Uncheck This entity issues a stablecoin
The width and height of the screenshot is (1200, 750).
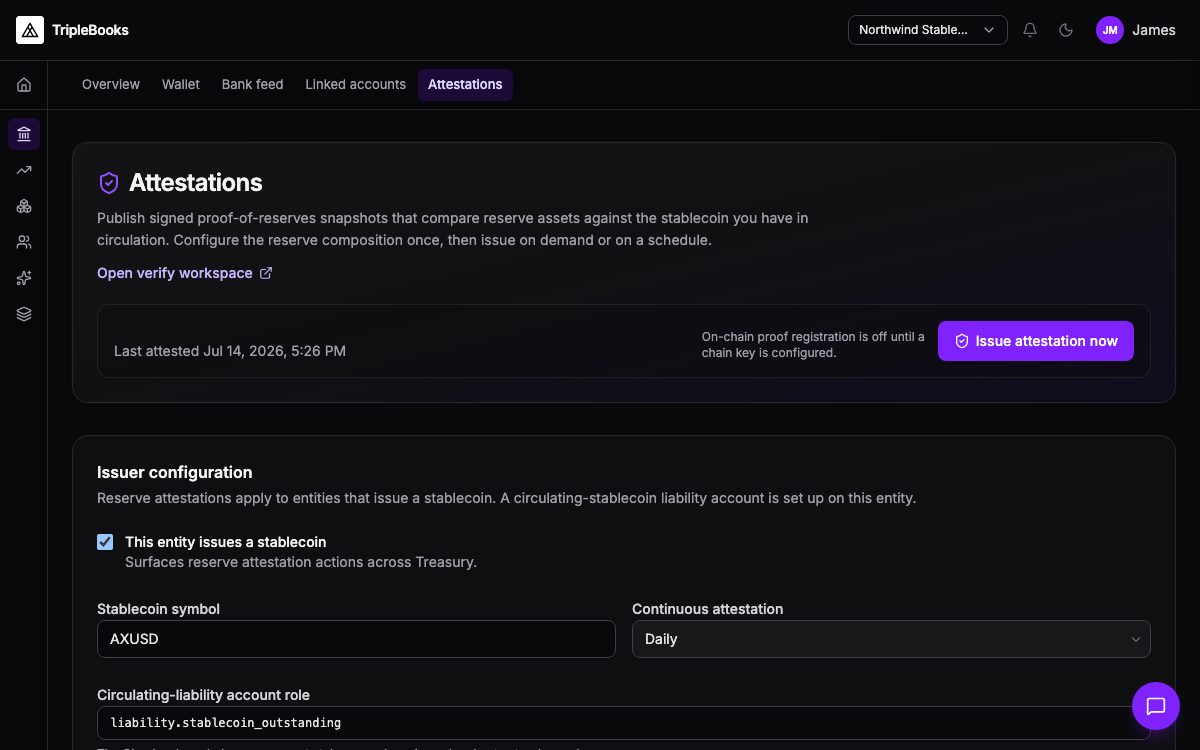point(105,542)
